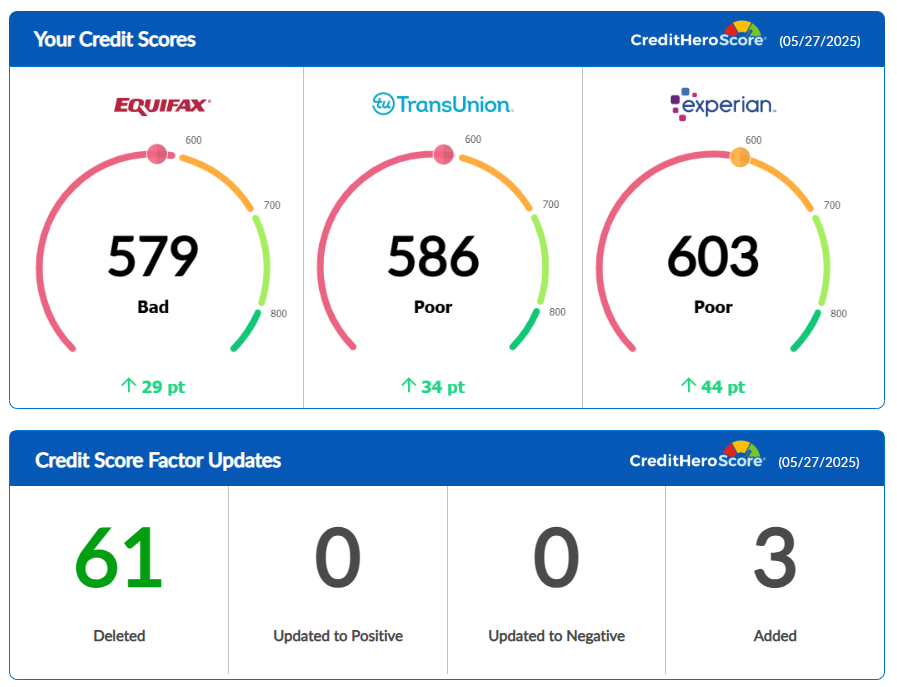The height and width of the screenshot is (687, 897).
Task: Click the Experian orange gauge marker knob
Action: coord(740,157)
